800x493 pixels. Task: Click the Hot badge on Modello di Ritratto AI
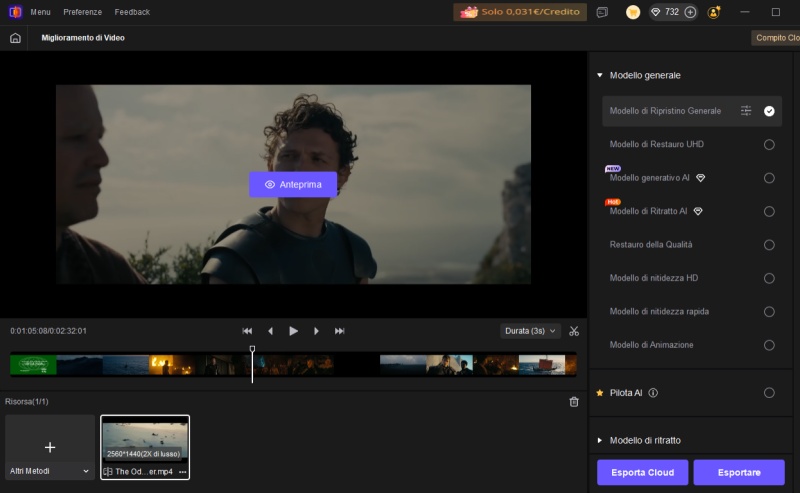coord(613,202)
